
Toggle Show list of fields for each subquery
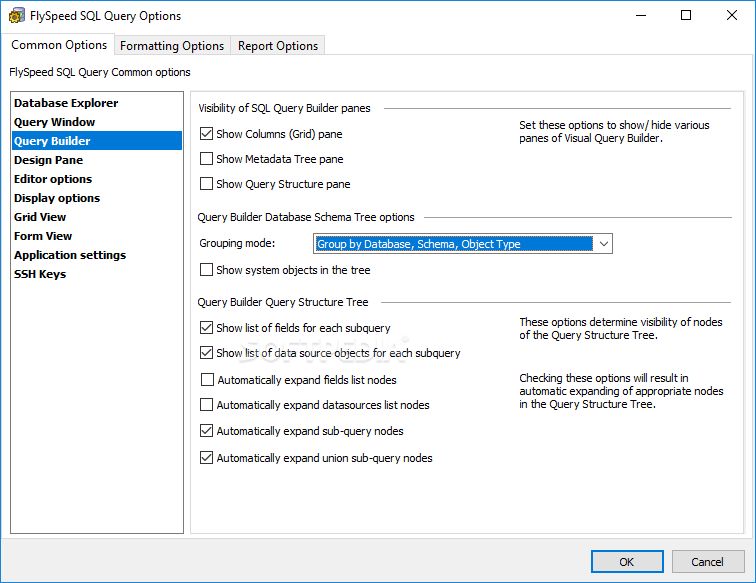point(206,328)
